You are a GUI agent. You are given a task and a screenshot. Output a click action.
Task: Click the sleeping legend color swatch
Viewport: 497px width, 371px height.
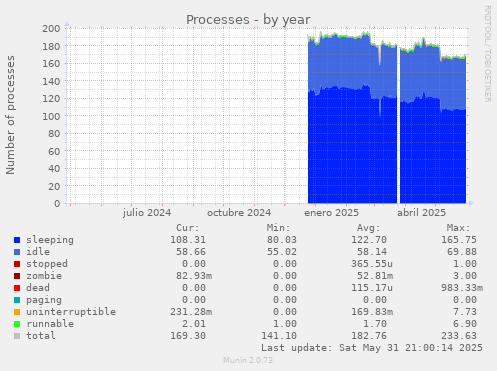click(x=17, y=240)
